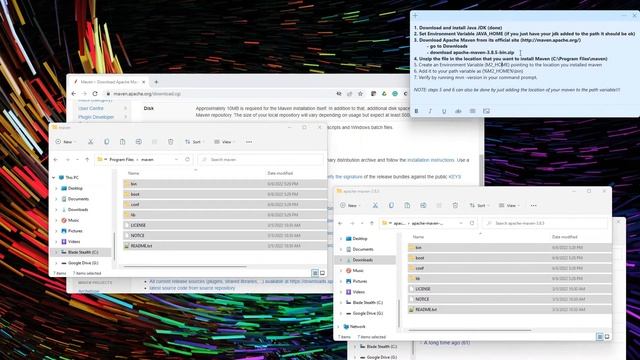Open View dropdown in apache-maven window

tap(509, 205)
